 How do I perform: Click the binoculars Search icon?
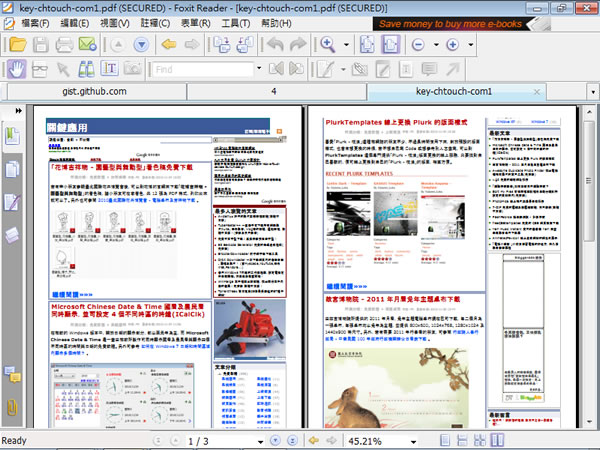coord(86,69)
